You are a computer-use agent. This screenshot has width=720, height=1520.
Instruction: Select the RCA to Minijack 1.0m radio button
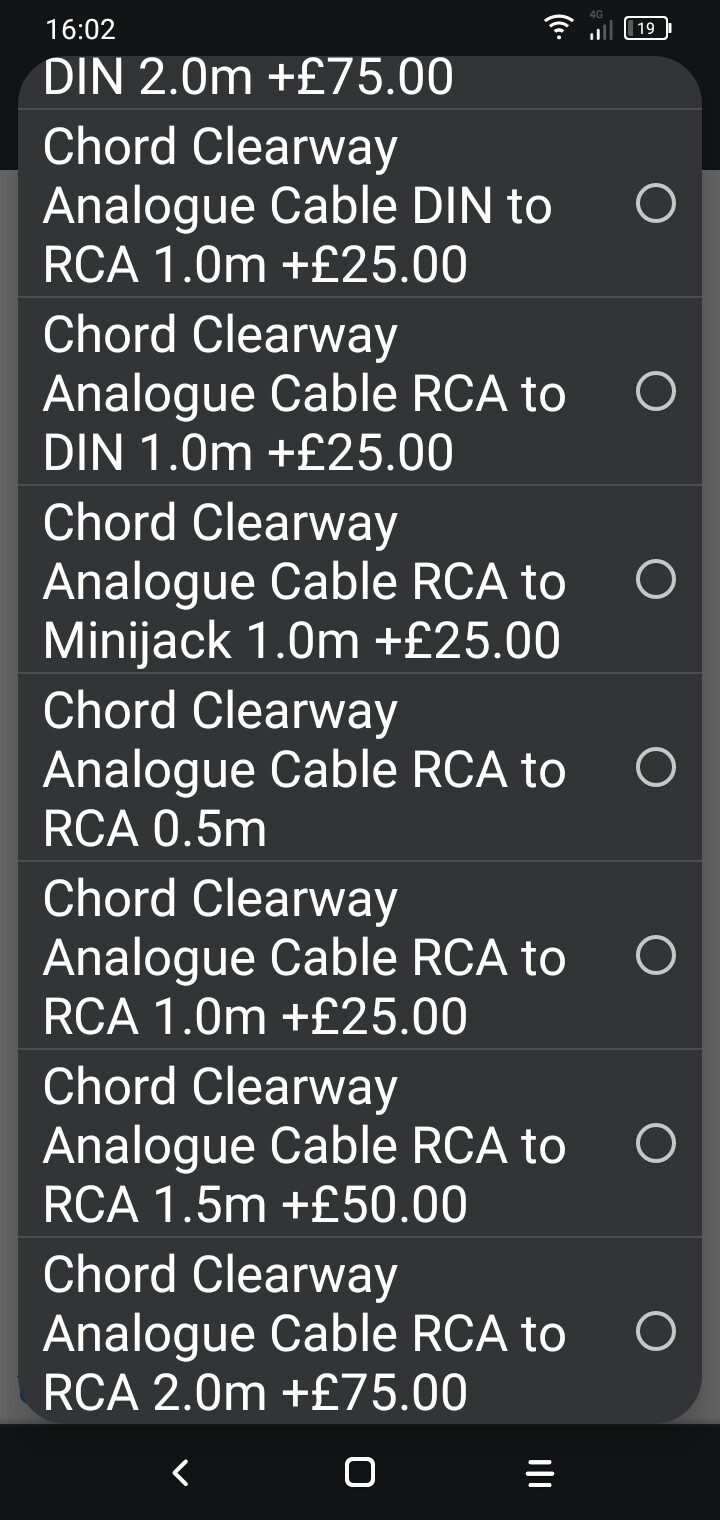pos(656,580)
